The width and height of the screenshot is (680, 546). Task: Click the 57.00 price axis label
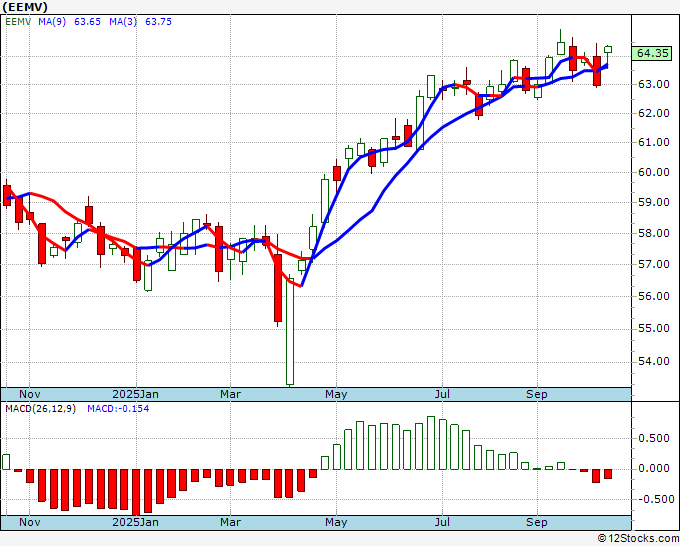[654, 265]
